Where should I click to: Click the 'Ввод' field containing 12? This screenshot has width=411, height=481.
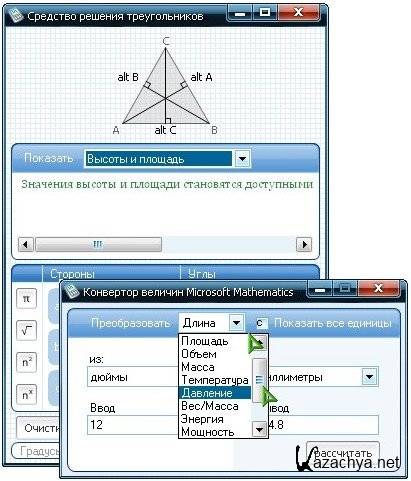[133, 425]
